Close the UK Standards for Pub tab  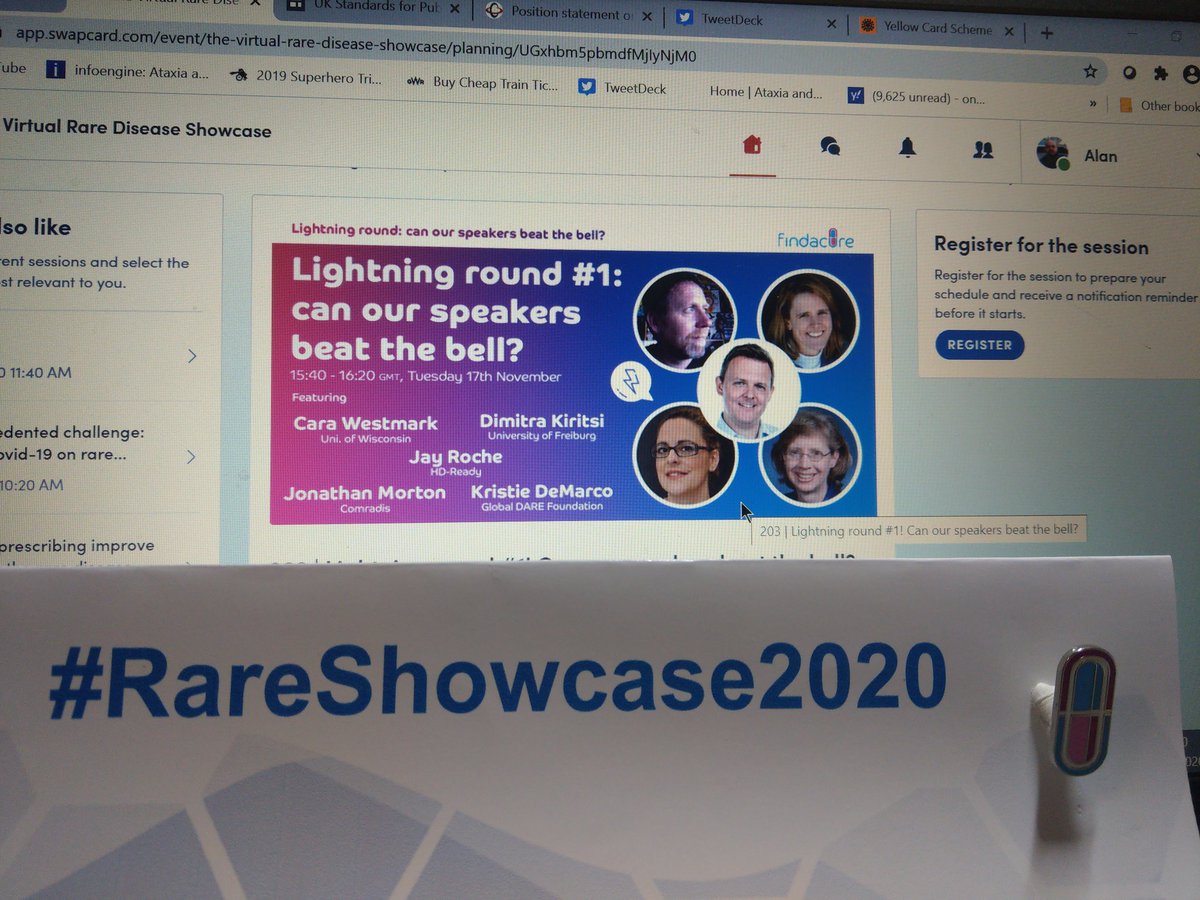tap(457, 7)
